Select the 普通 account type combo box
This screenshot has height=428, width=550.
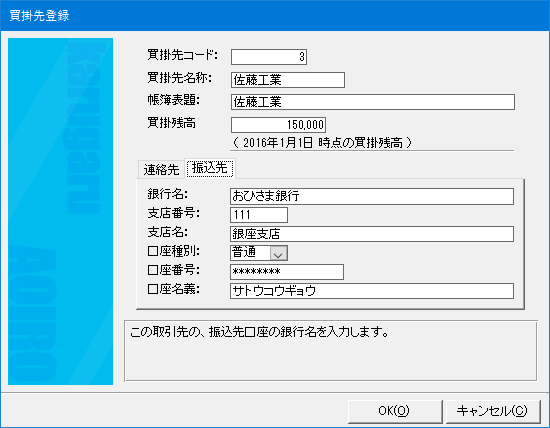[259, 253]
